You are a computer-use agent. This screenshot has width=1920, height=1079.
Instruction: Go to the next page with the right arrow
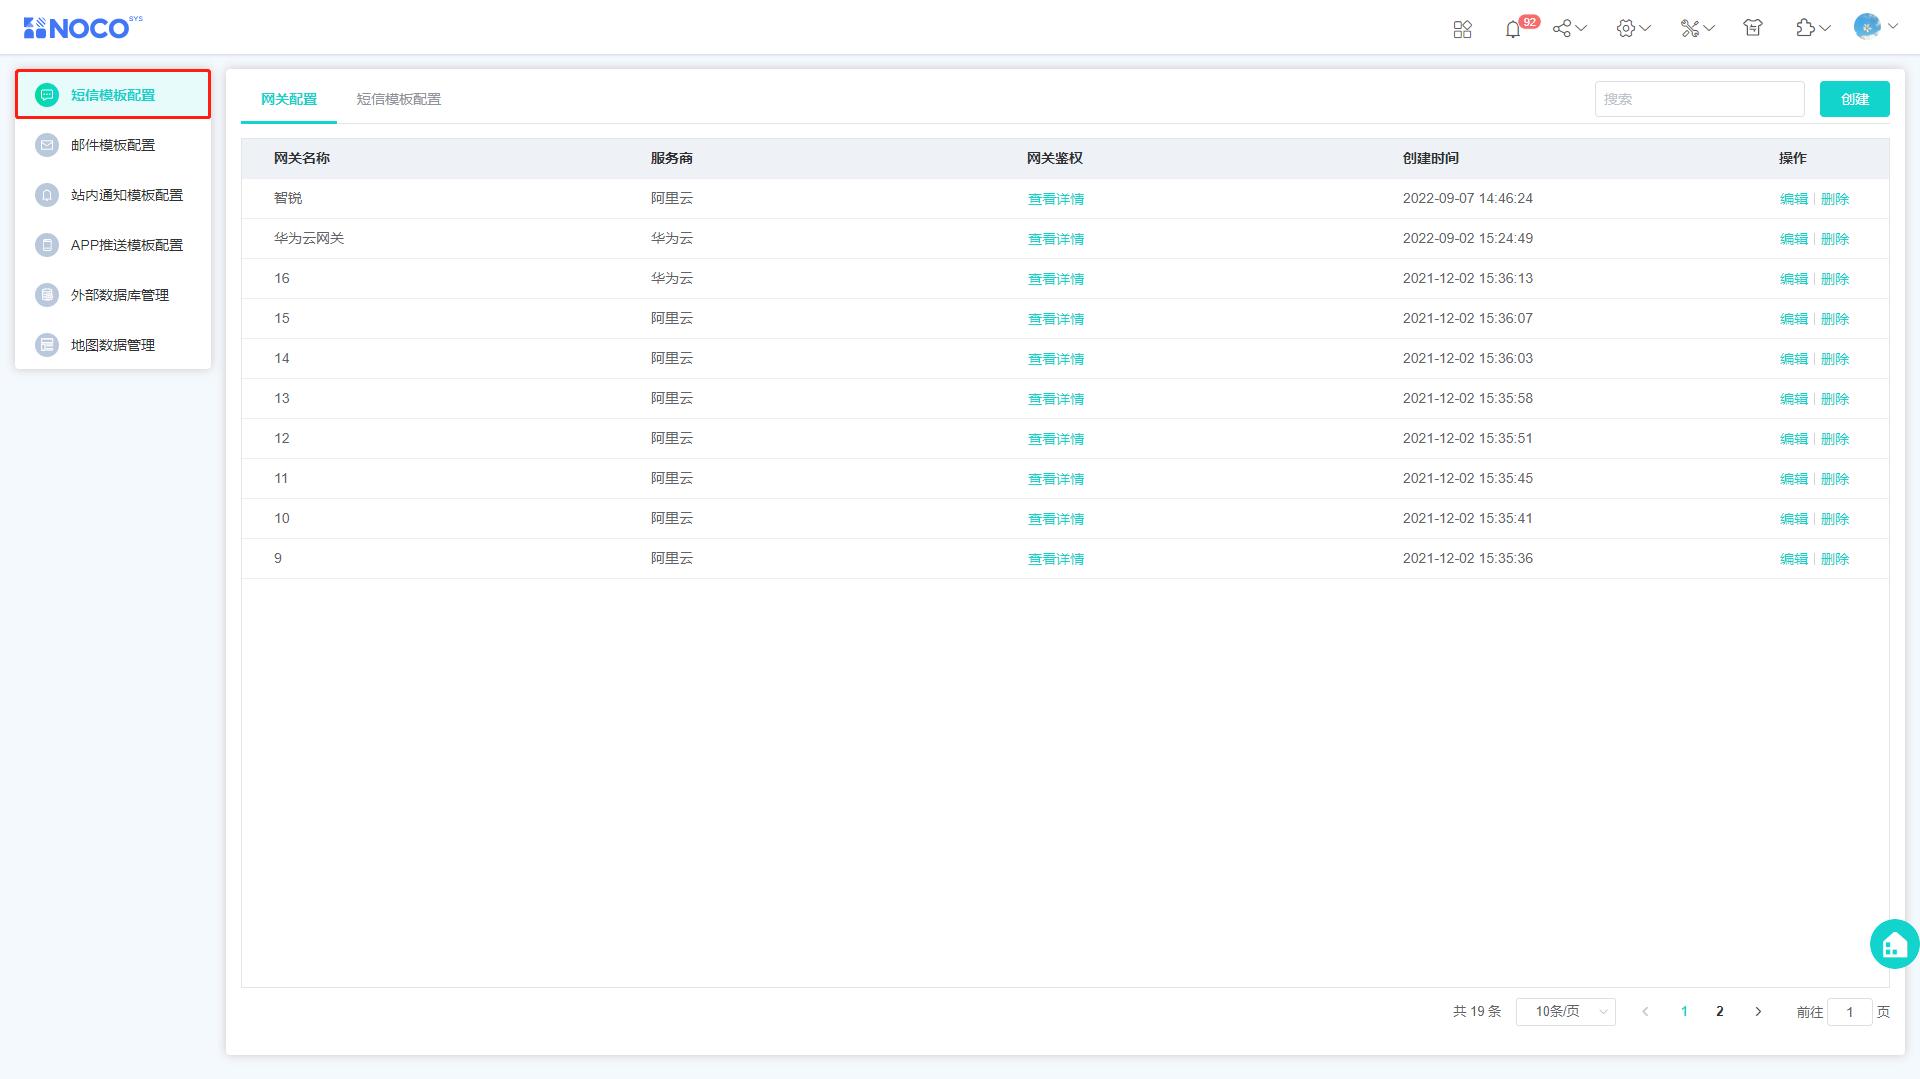tap(1758, 1012)
